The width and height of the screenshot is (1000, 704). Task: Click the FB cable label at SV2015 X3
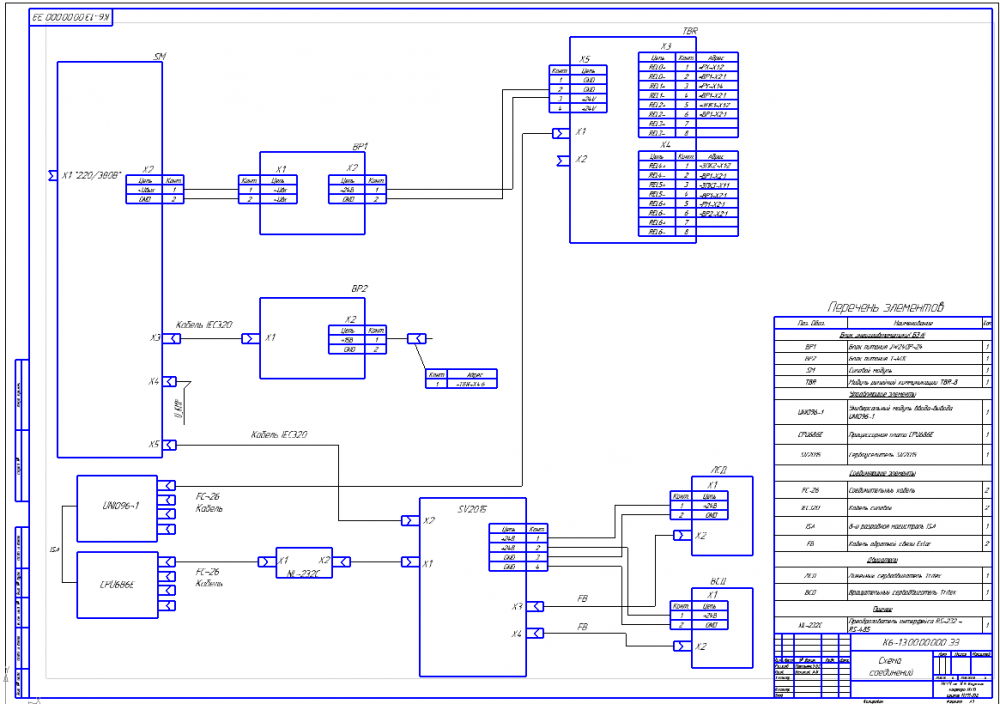pos(582,599)
